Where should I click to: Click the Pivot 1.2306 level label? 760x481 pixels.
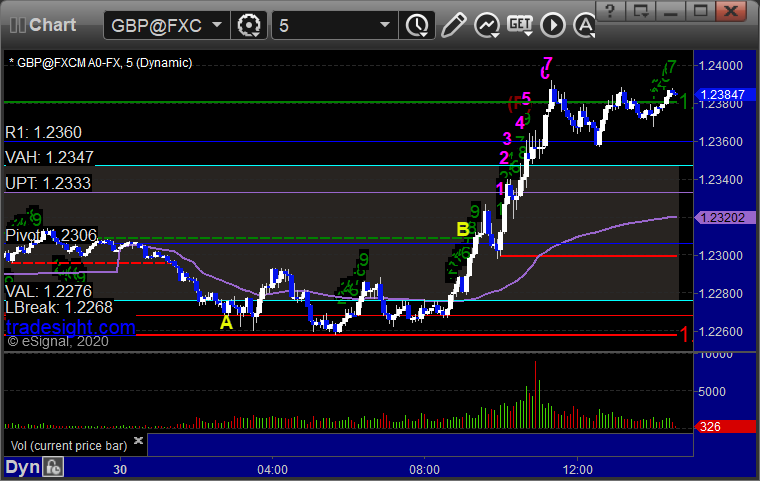(51, 236)
